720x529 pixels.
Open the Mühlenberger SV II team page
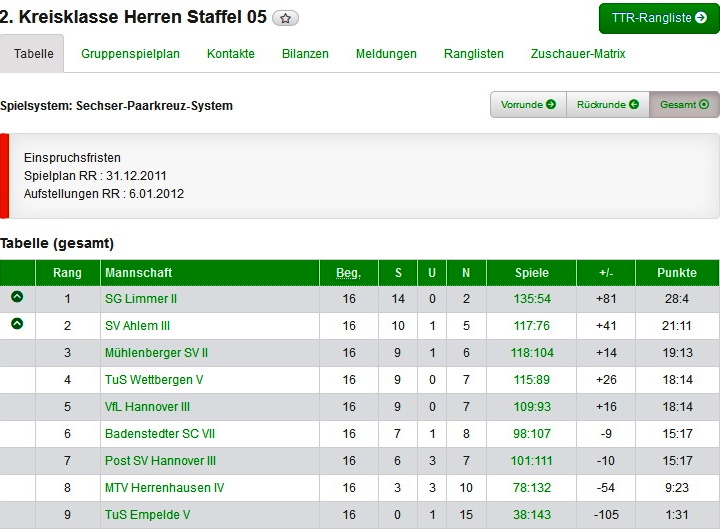(156, 353)
